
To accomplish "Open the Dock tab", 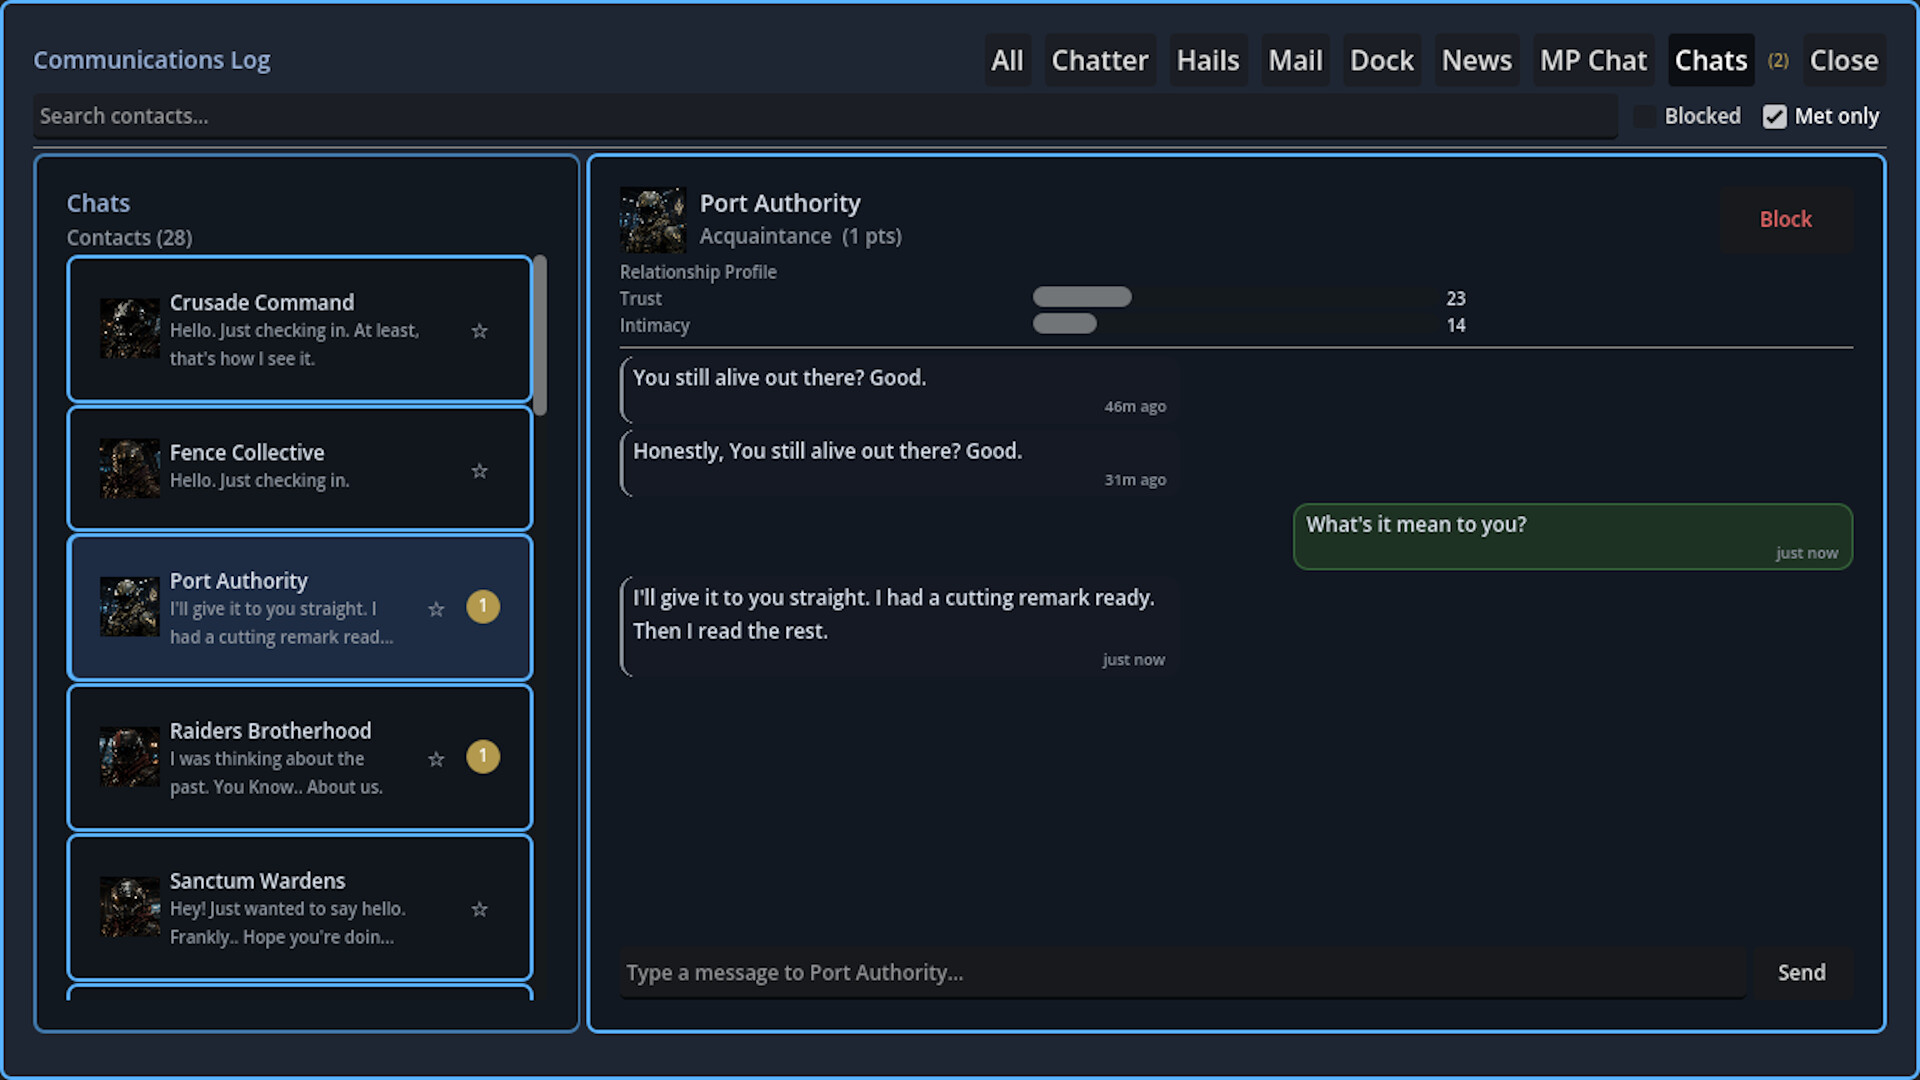I will coord(1382,60).
